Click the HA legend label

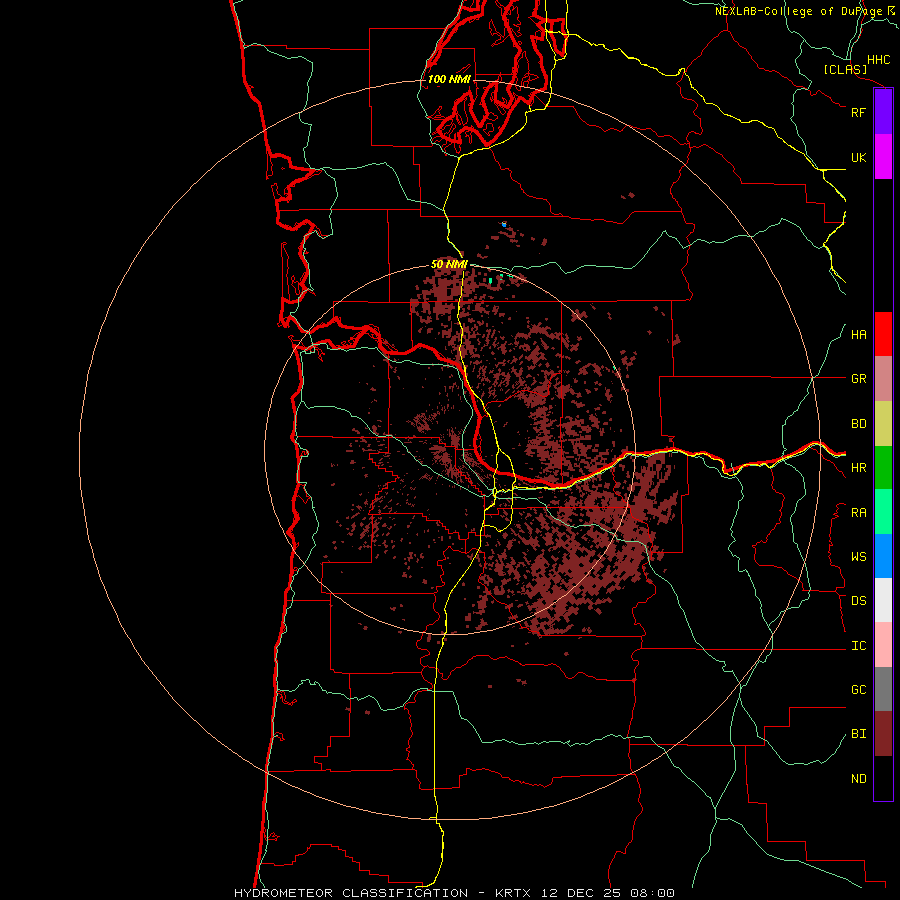pos(858,334)
